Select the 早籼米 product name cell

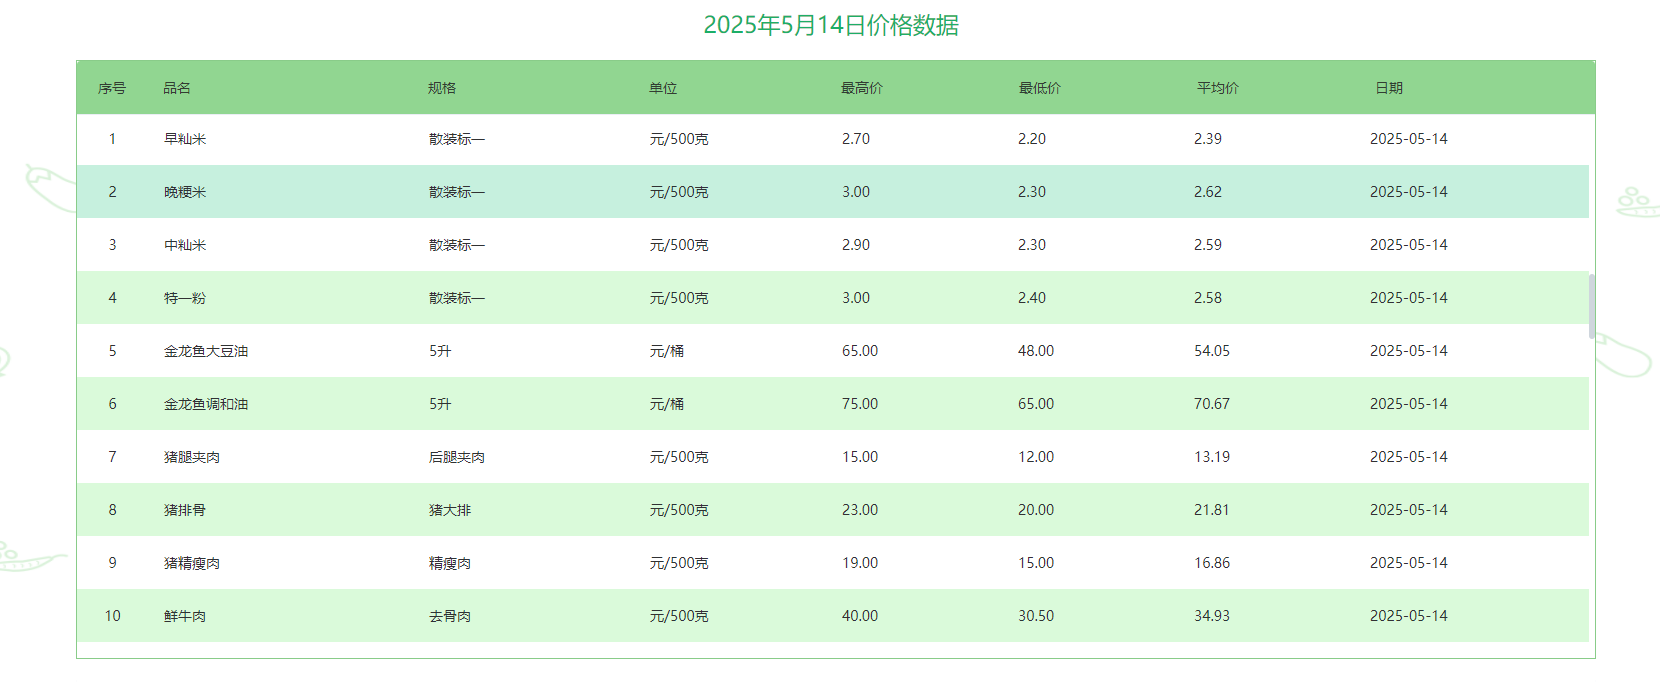185,139
